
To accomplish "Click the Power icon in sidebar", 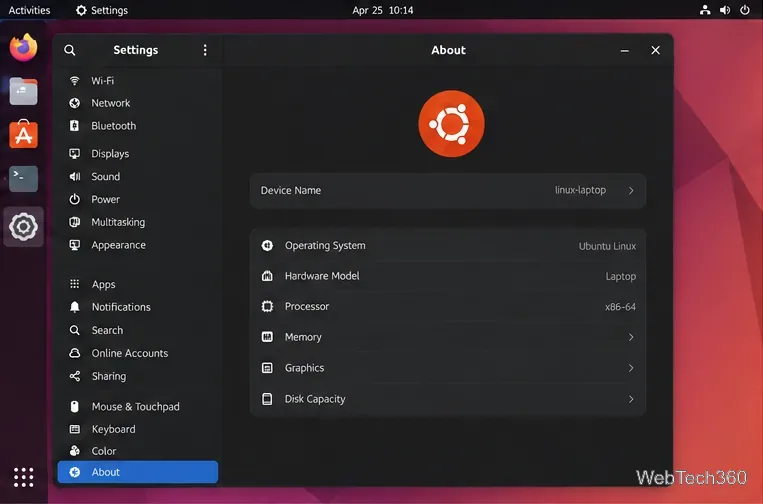I will pyautogui.click(x=74, y=199).
